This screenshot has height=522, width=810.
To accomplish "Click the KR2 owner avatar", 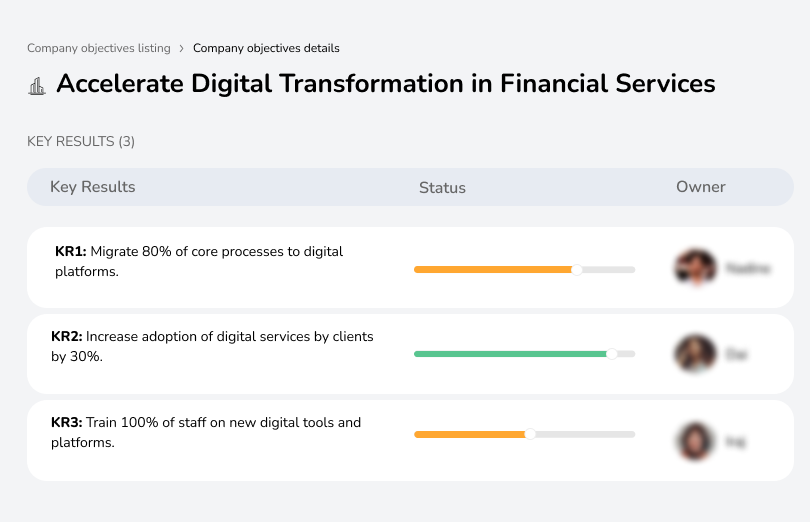I will coord(695,354).
